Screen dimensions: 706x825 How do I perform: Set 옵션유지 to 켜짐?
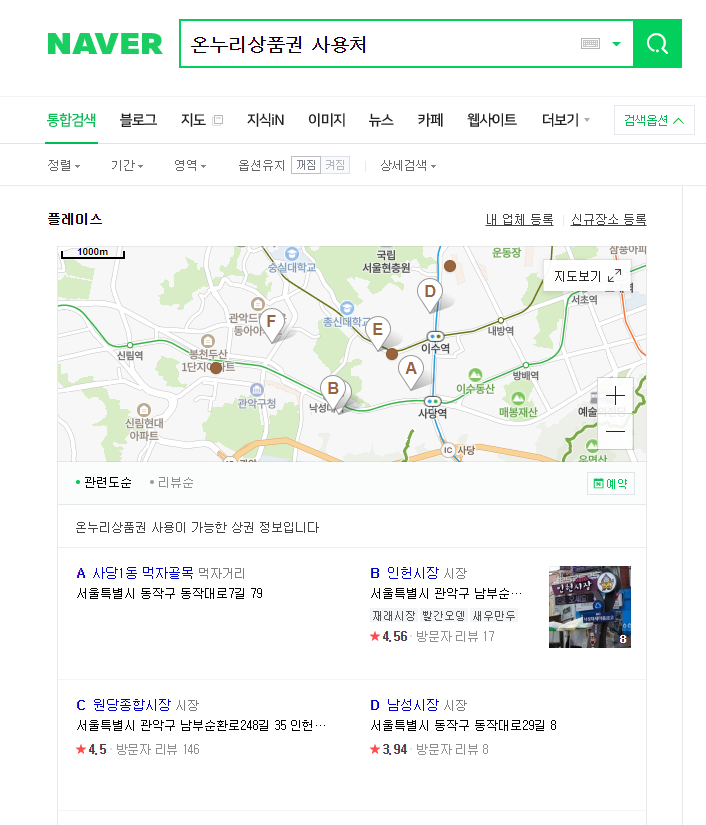(x=335, y=165)
